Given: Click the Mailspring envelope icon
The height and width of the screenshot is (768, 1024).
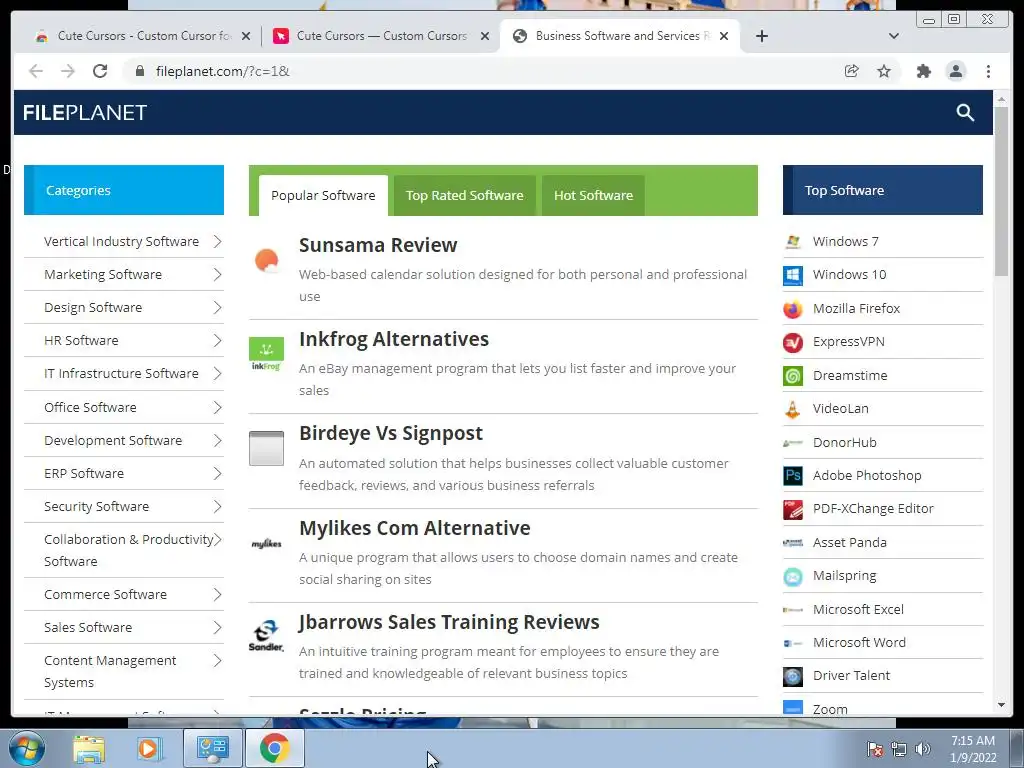Looking at the screenshot, I should click(x=793, y=576).
